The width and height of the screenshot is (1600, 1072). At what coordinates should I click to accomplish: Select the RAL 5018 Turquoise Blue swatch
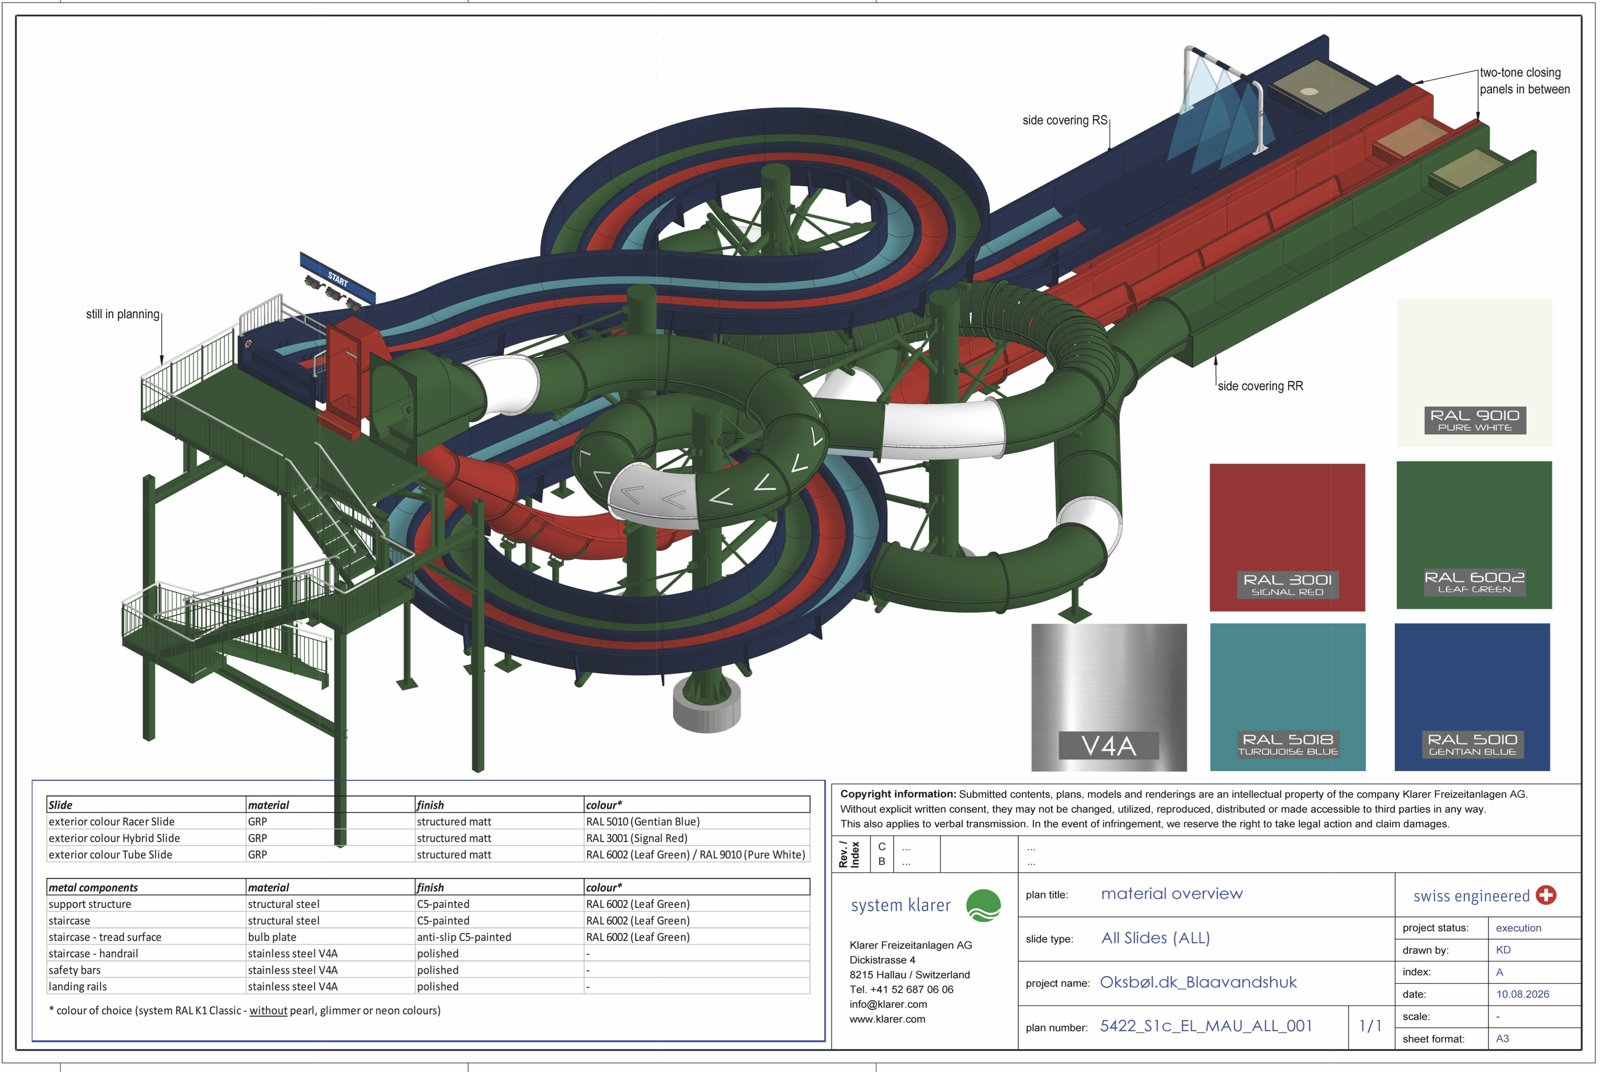pyautogui.click(x=1287, y=697)
